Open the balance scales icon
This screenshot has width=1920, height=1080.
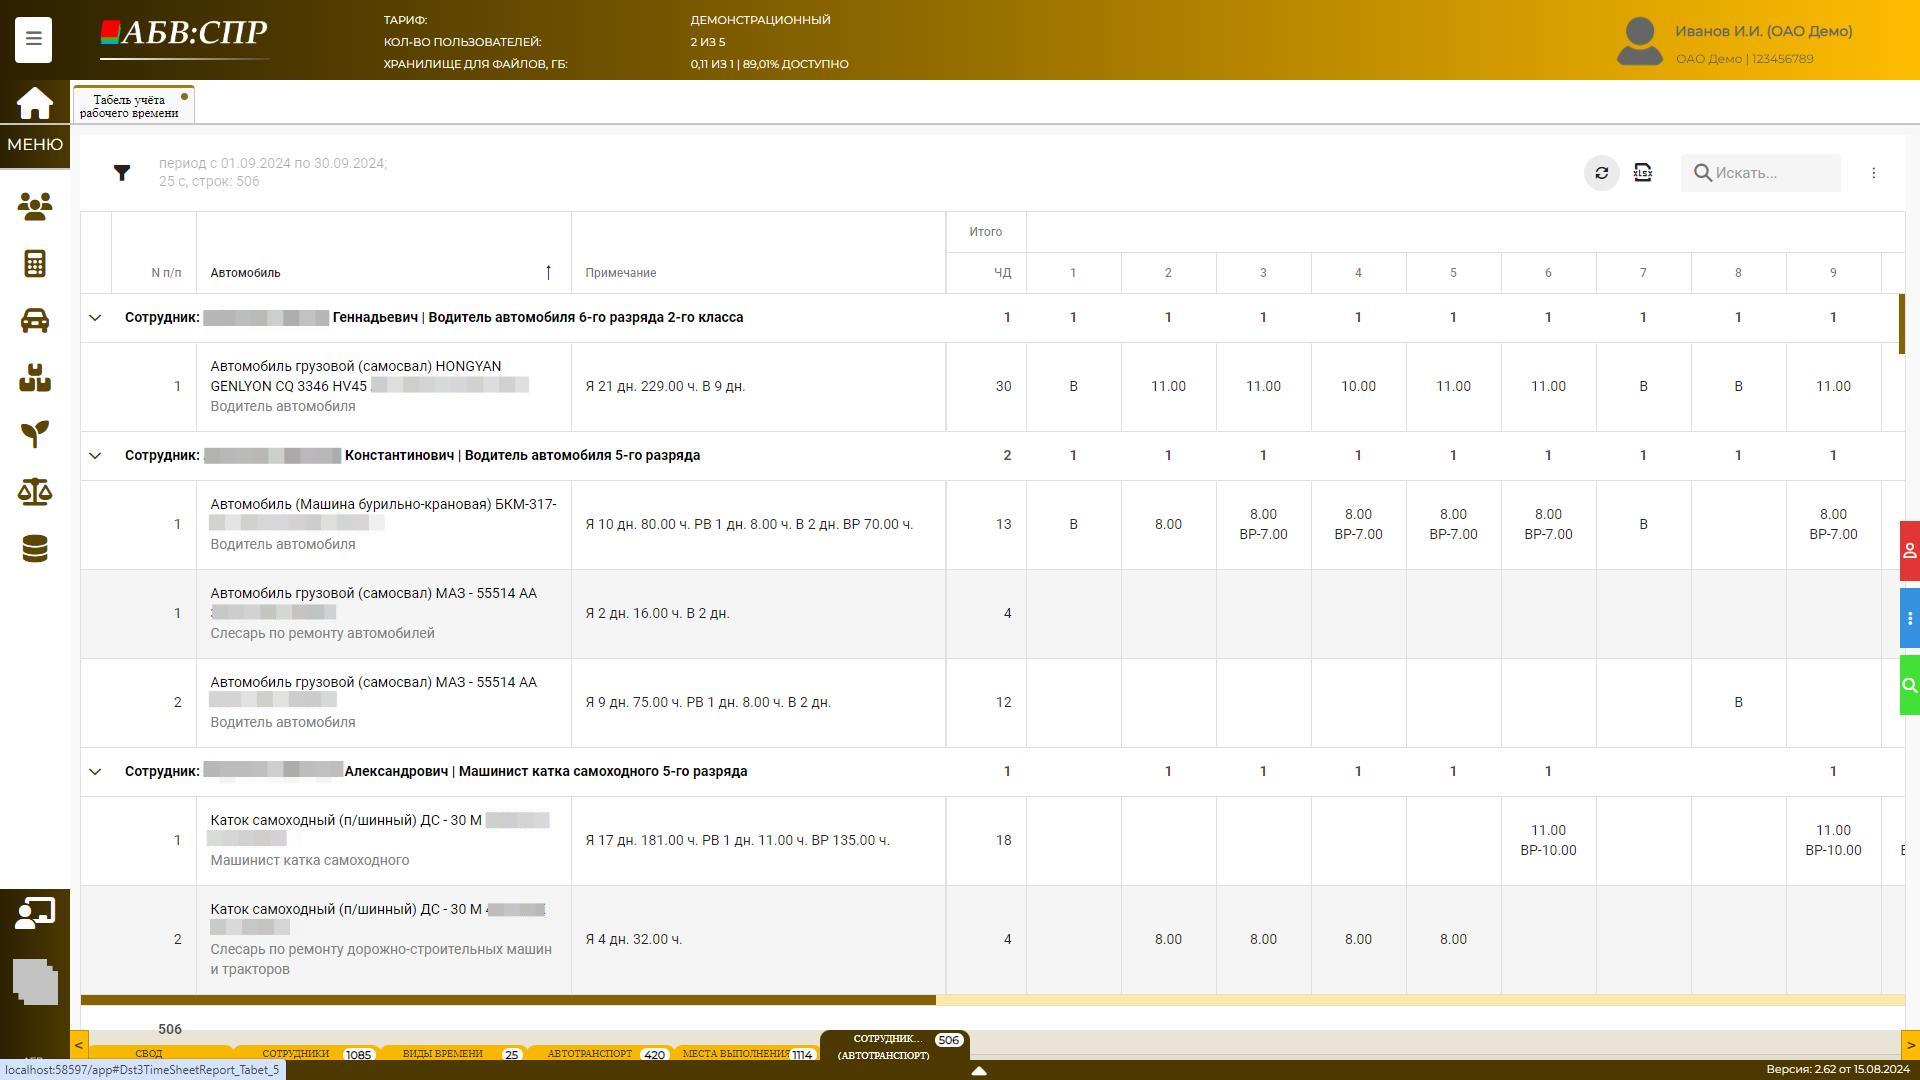tap(35, 492)
